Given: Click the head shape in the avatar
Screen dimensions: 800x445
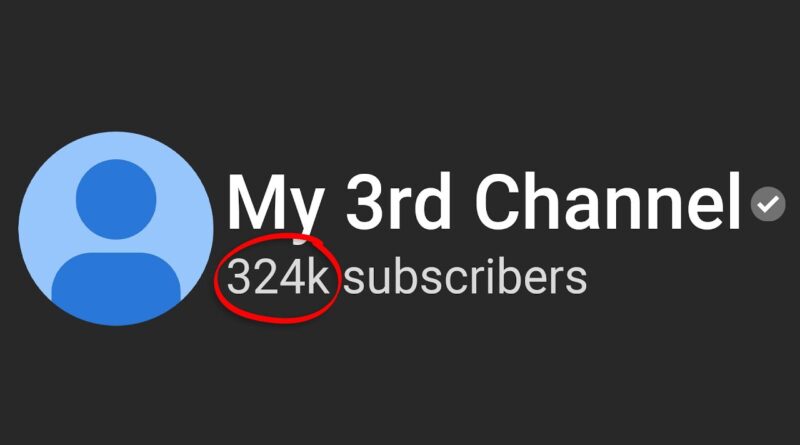Looking at the screenshot, I should [x=116, y=199].
